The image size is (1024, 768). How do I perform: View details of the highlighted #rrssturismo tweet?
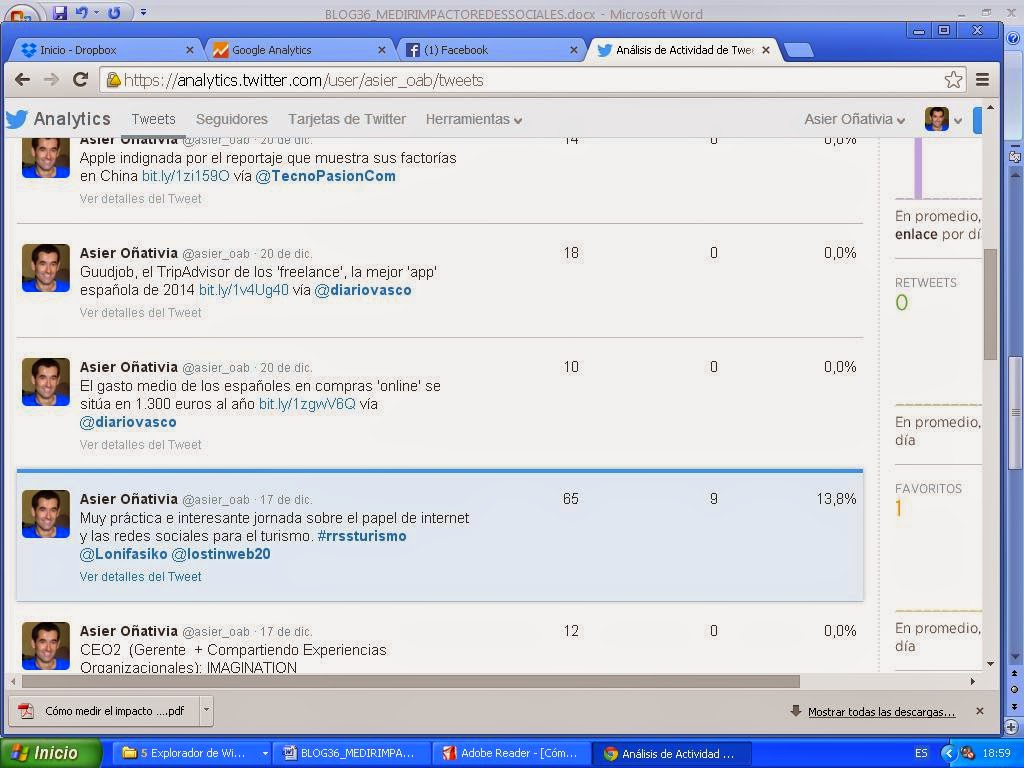point(140,577)
